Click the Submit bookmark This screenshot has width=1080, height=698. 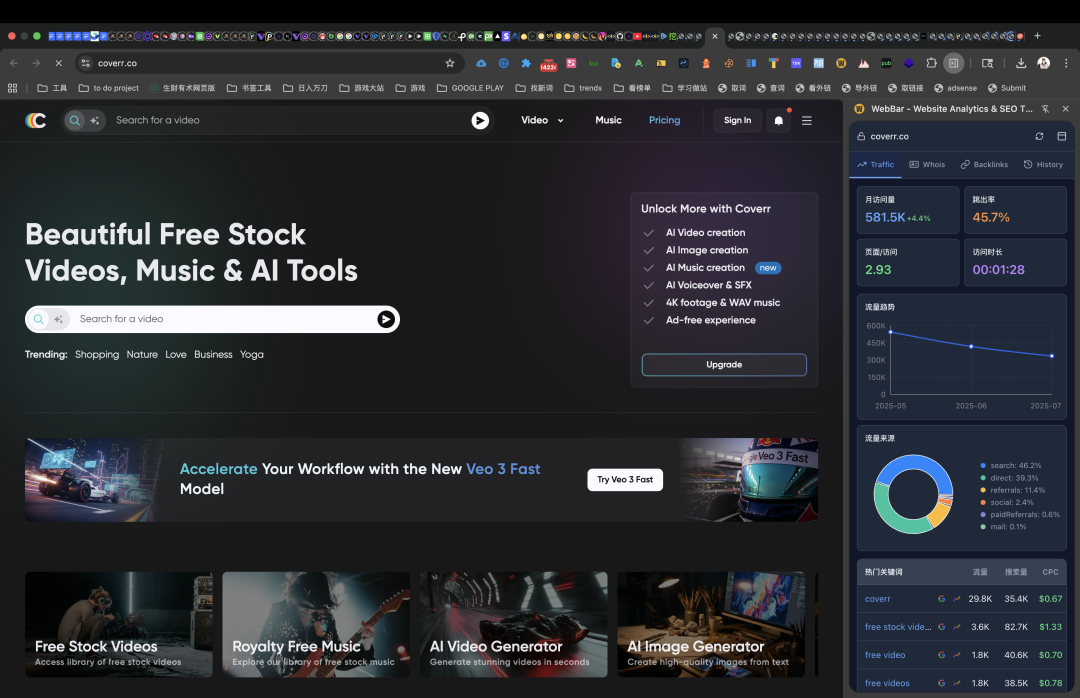coord(1007,88)
